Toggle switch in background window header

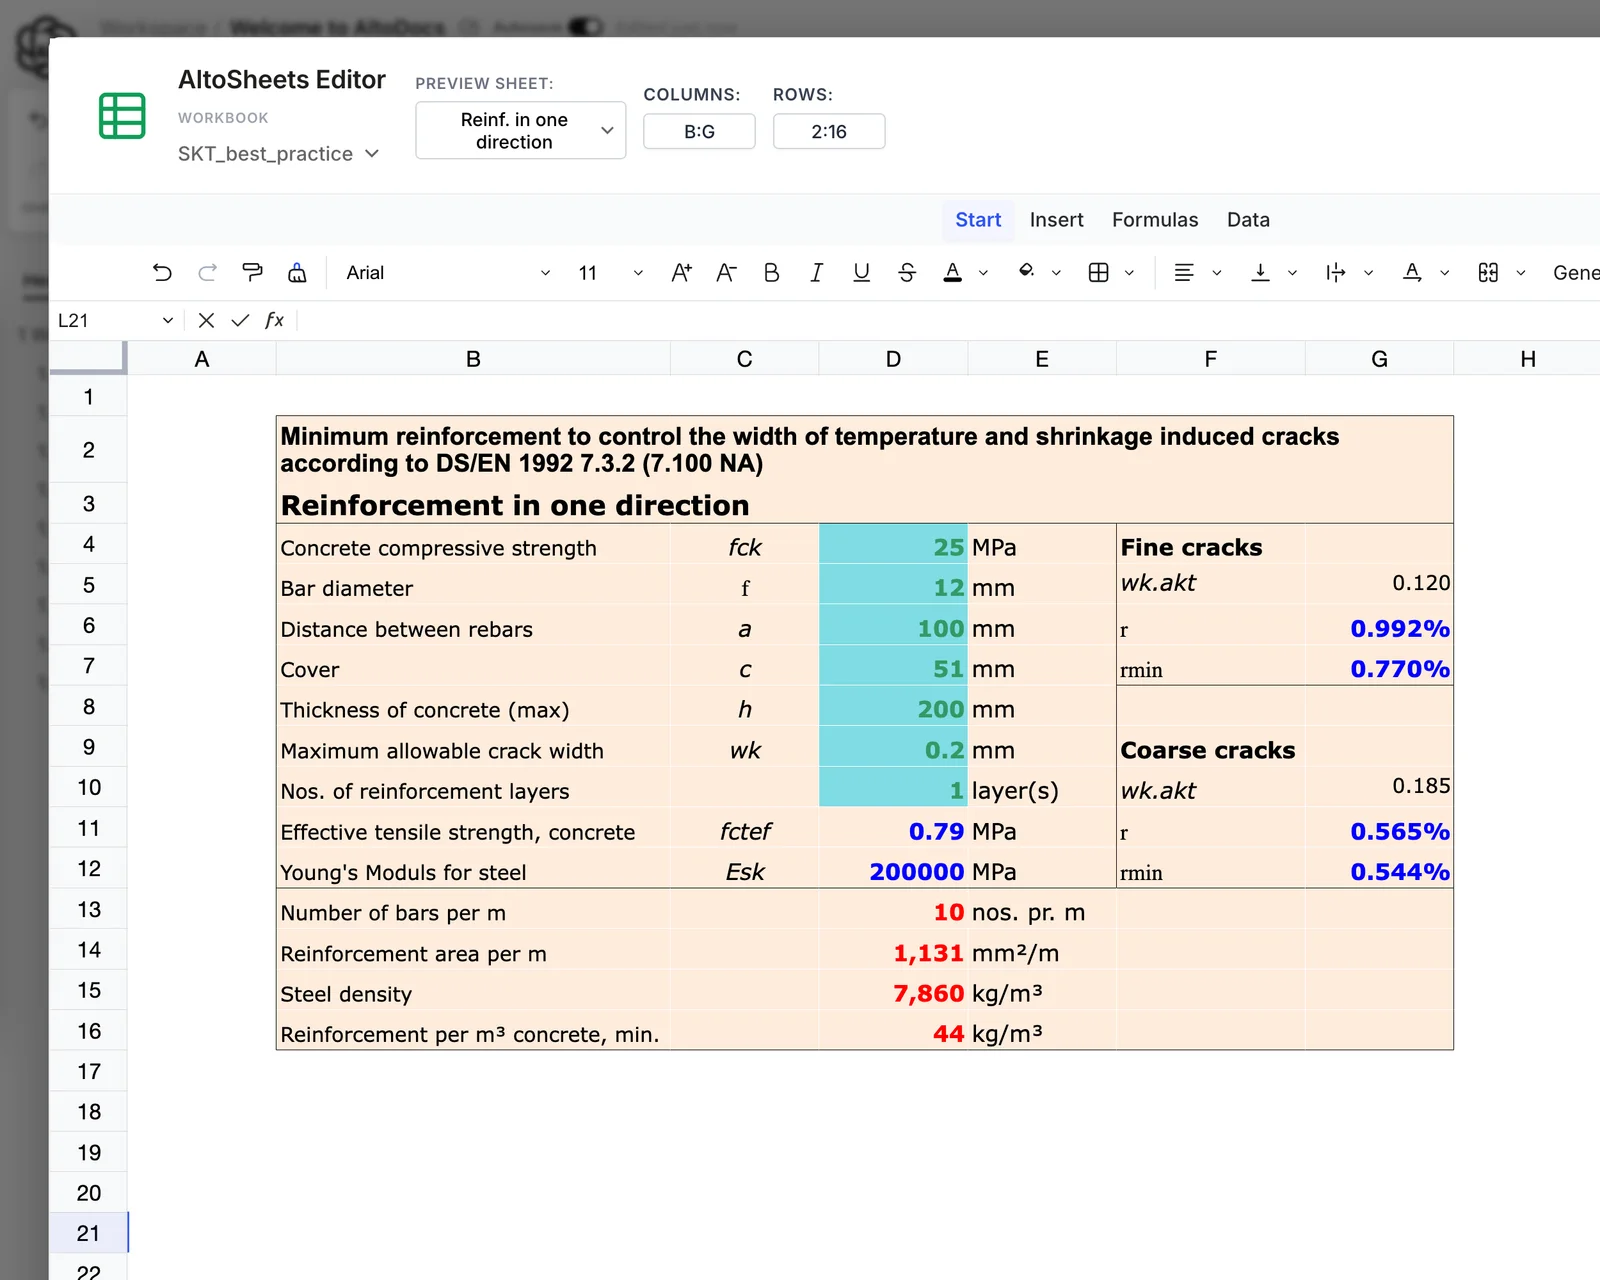tap(586, 27)
